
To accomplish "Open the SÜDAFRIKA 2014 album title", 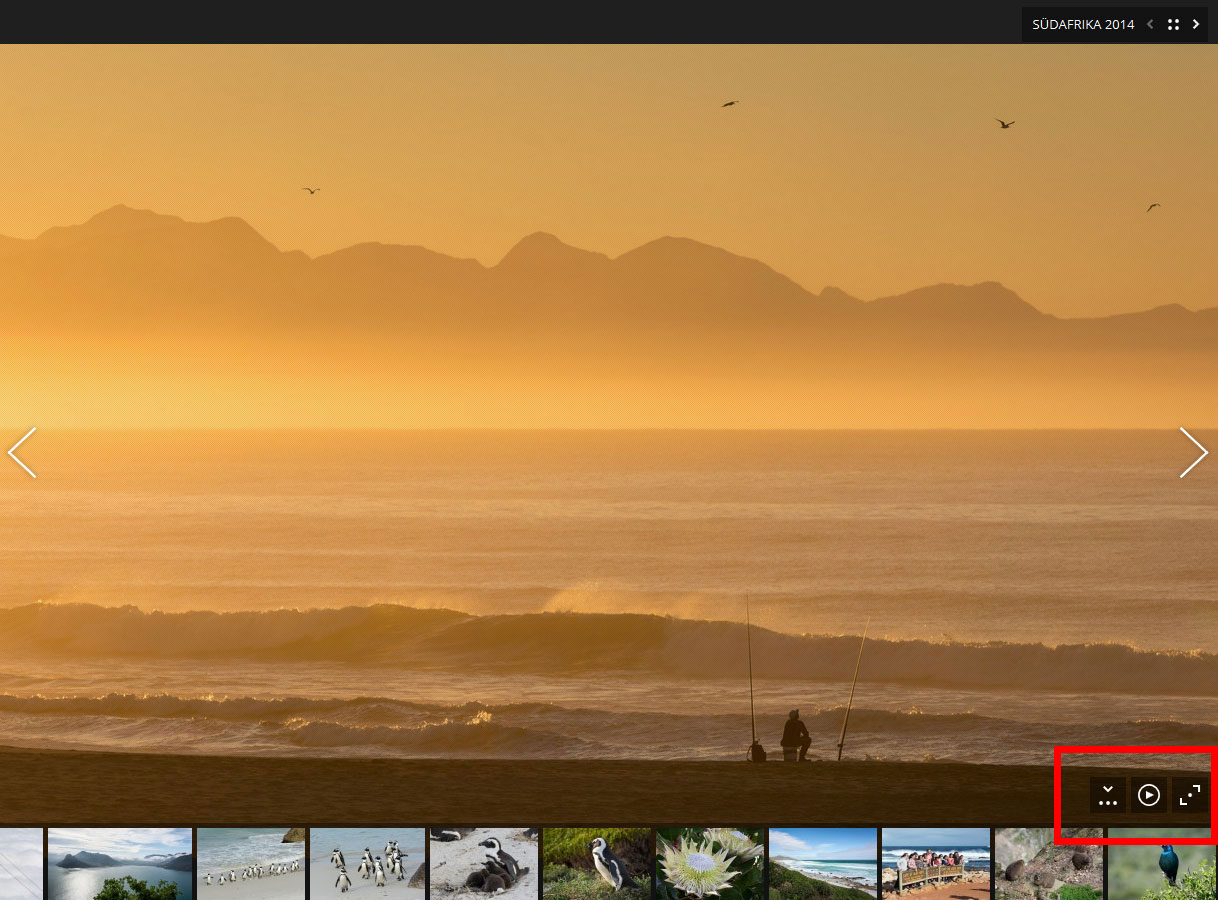I will [1083, 24].
